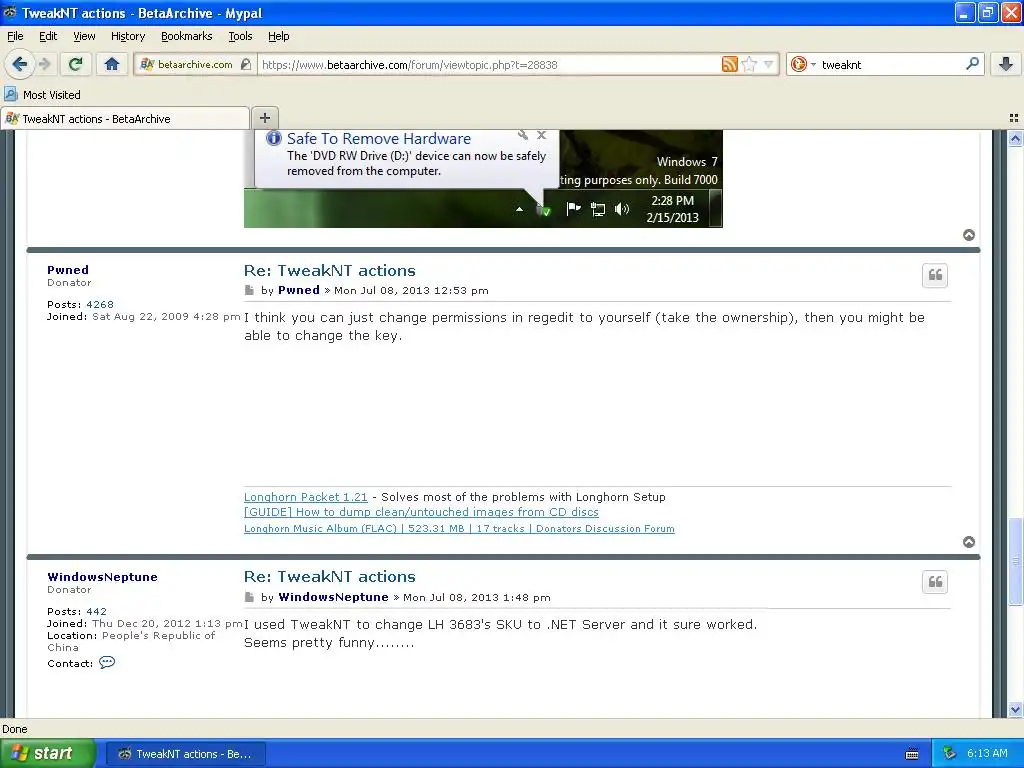Click the author name Pwned in byline
Image resolution: width=1024 pixels, height=768 pixels.
299,290
